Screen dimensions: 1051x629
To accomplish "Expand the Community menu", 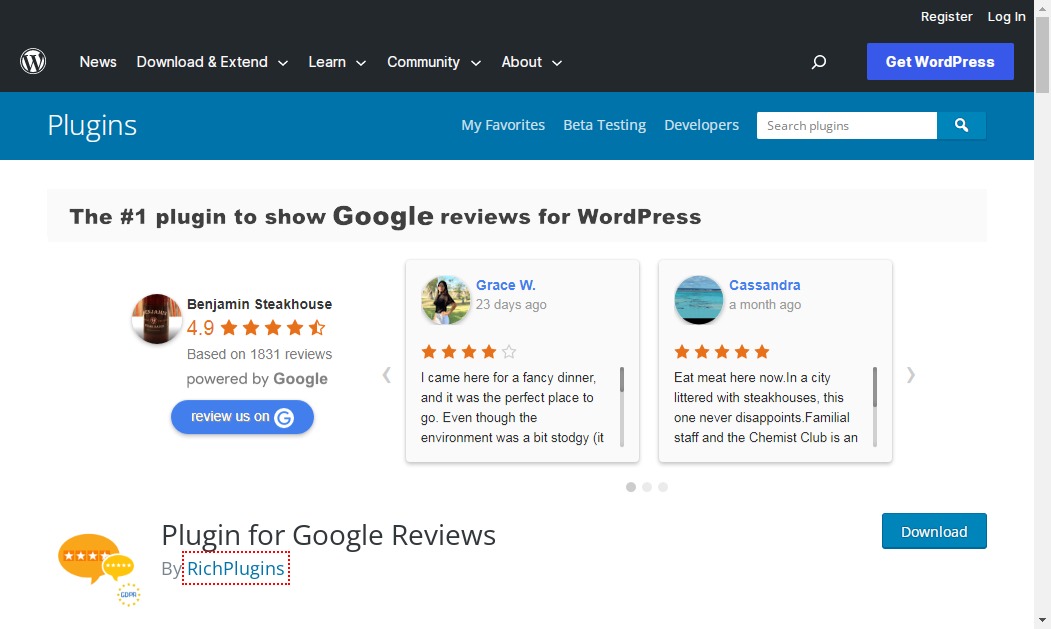I will [x=434, y=62].
